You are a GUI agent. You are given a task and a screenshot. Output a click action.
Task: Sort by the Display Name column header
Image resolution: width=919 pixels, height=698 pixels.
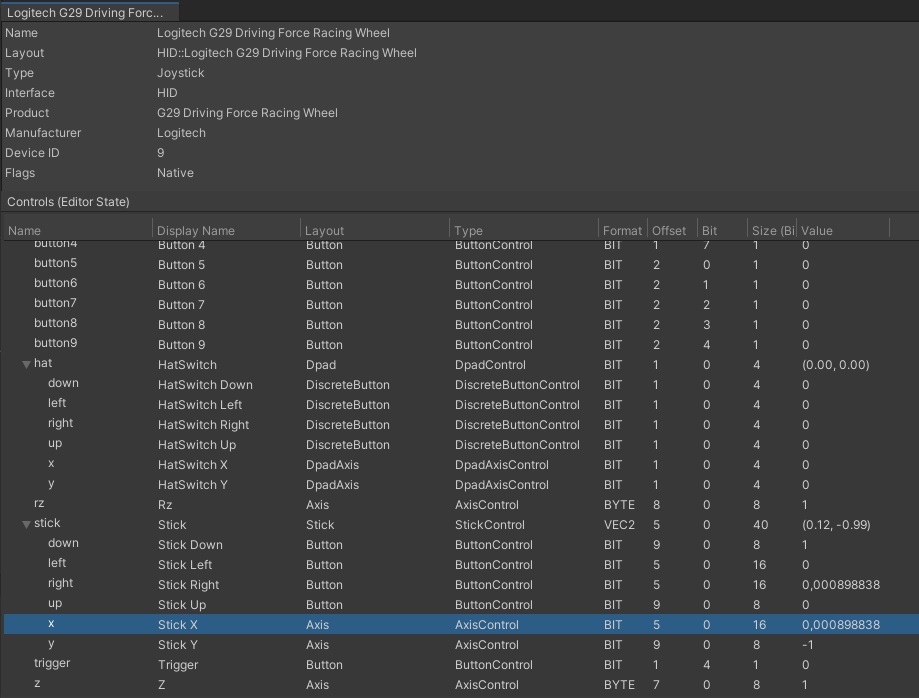(196, 231)
